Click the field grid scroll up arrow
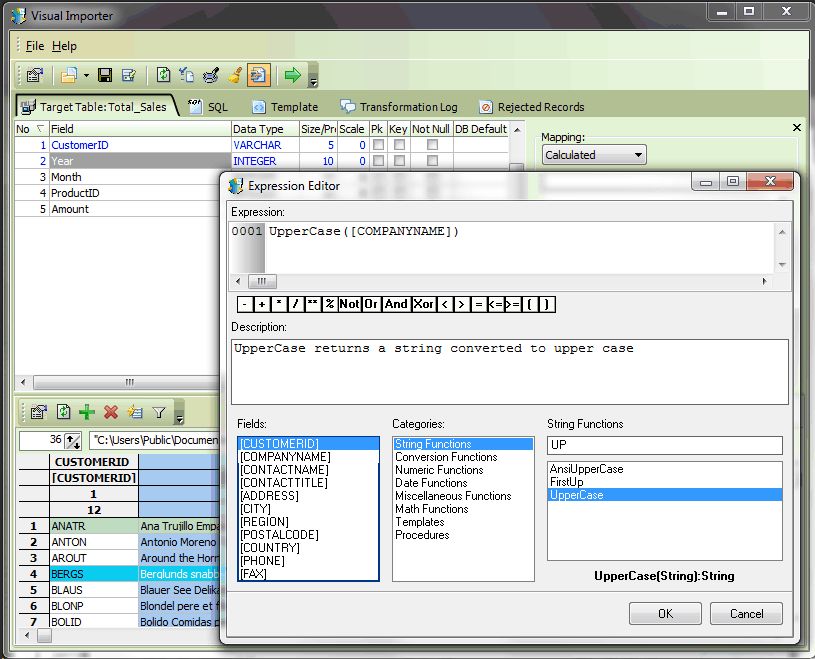Image resolution: width=815 pixels, height=659 pixels. [517, 129]
